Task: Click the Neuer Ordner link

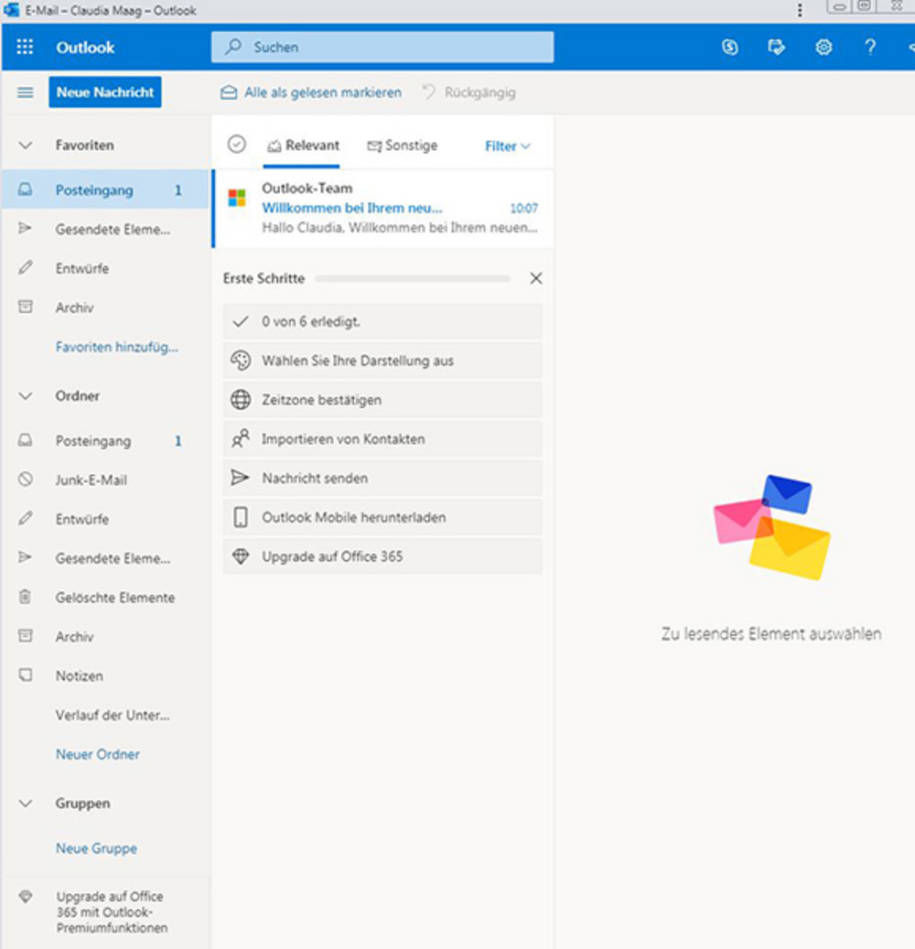Action: pyautogui.click(x=97, y=754)
